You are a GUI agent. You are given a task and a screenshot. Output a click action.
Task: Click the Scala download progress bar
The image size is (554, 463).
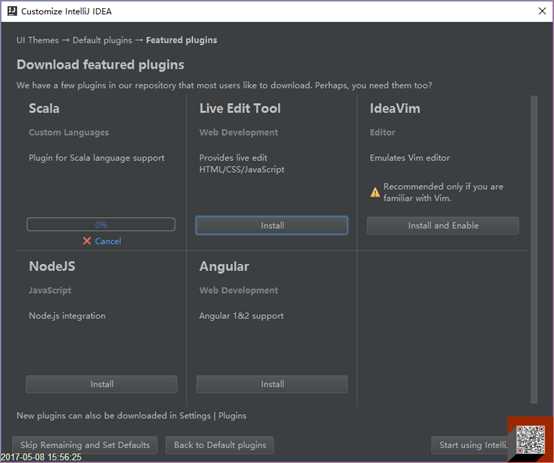pyautogui.click(x=101, y=224)
